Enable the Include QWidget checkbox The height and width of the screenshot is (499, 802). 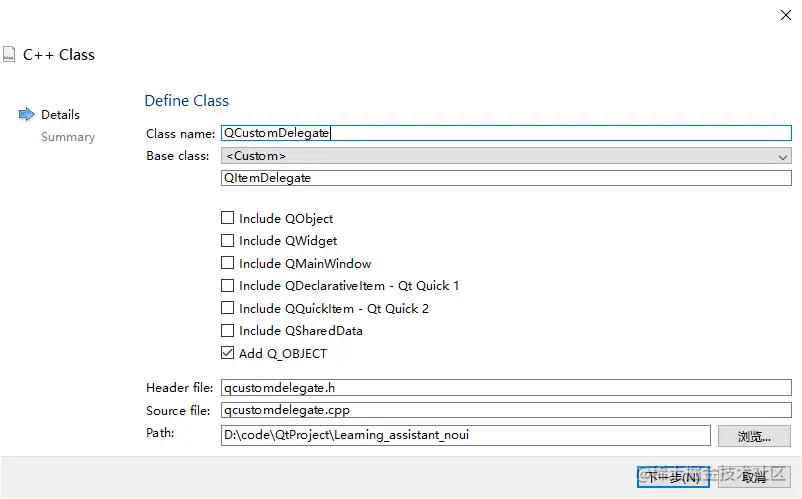(x=228, y=240)
